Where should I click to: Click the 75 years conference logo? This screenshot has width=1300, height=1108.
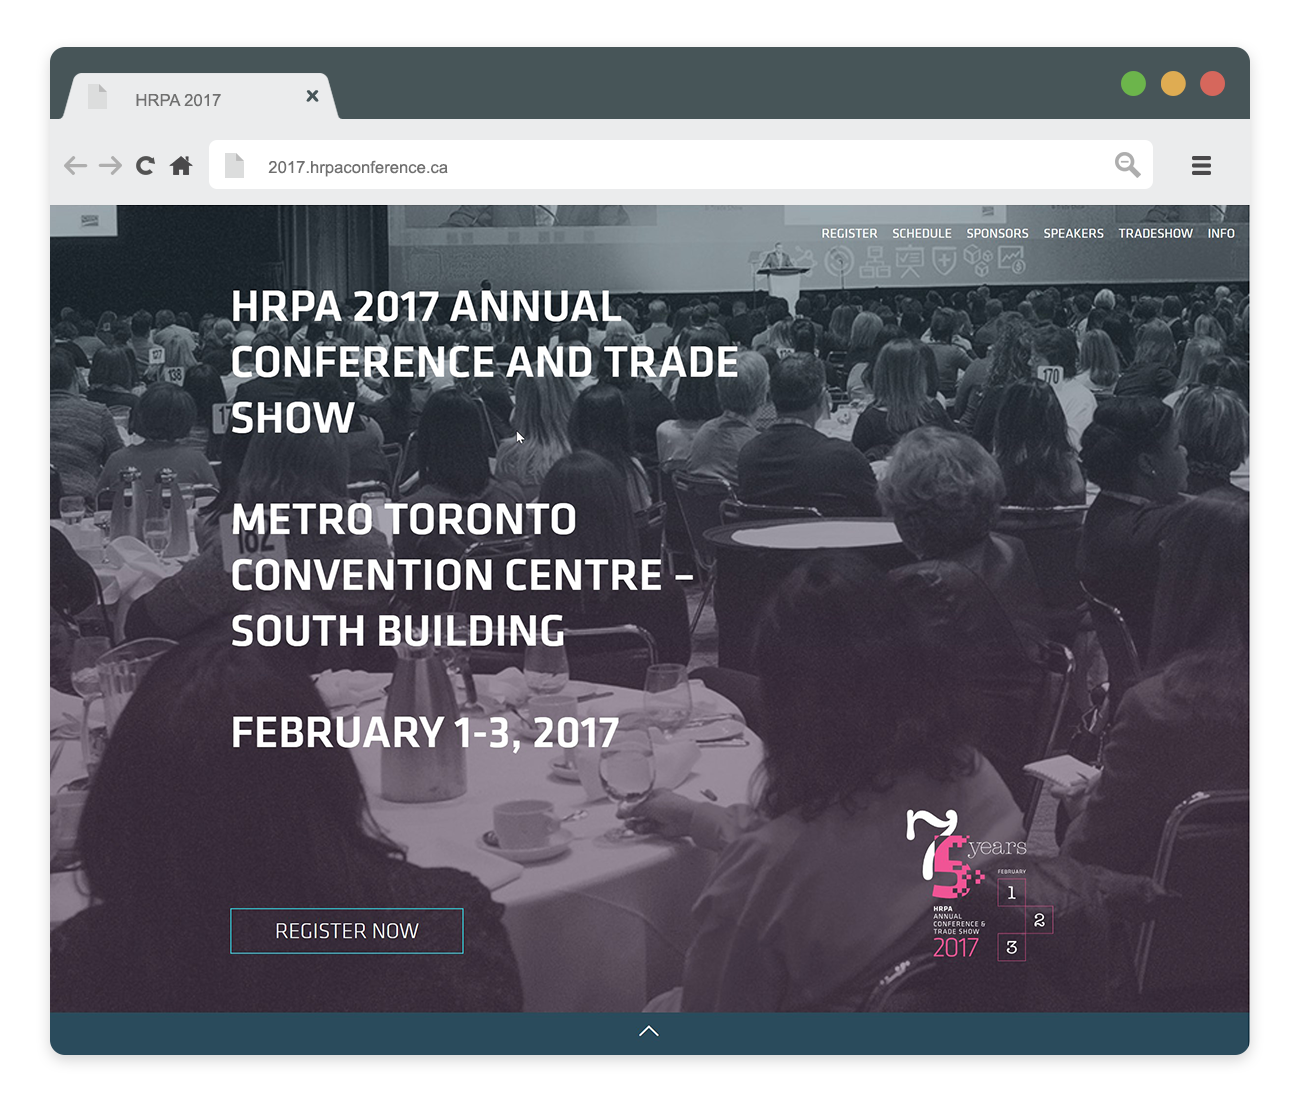[x=978, y=885]
